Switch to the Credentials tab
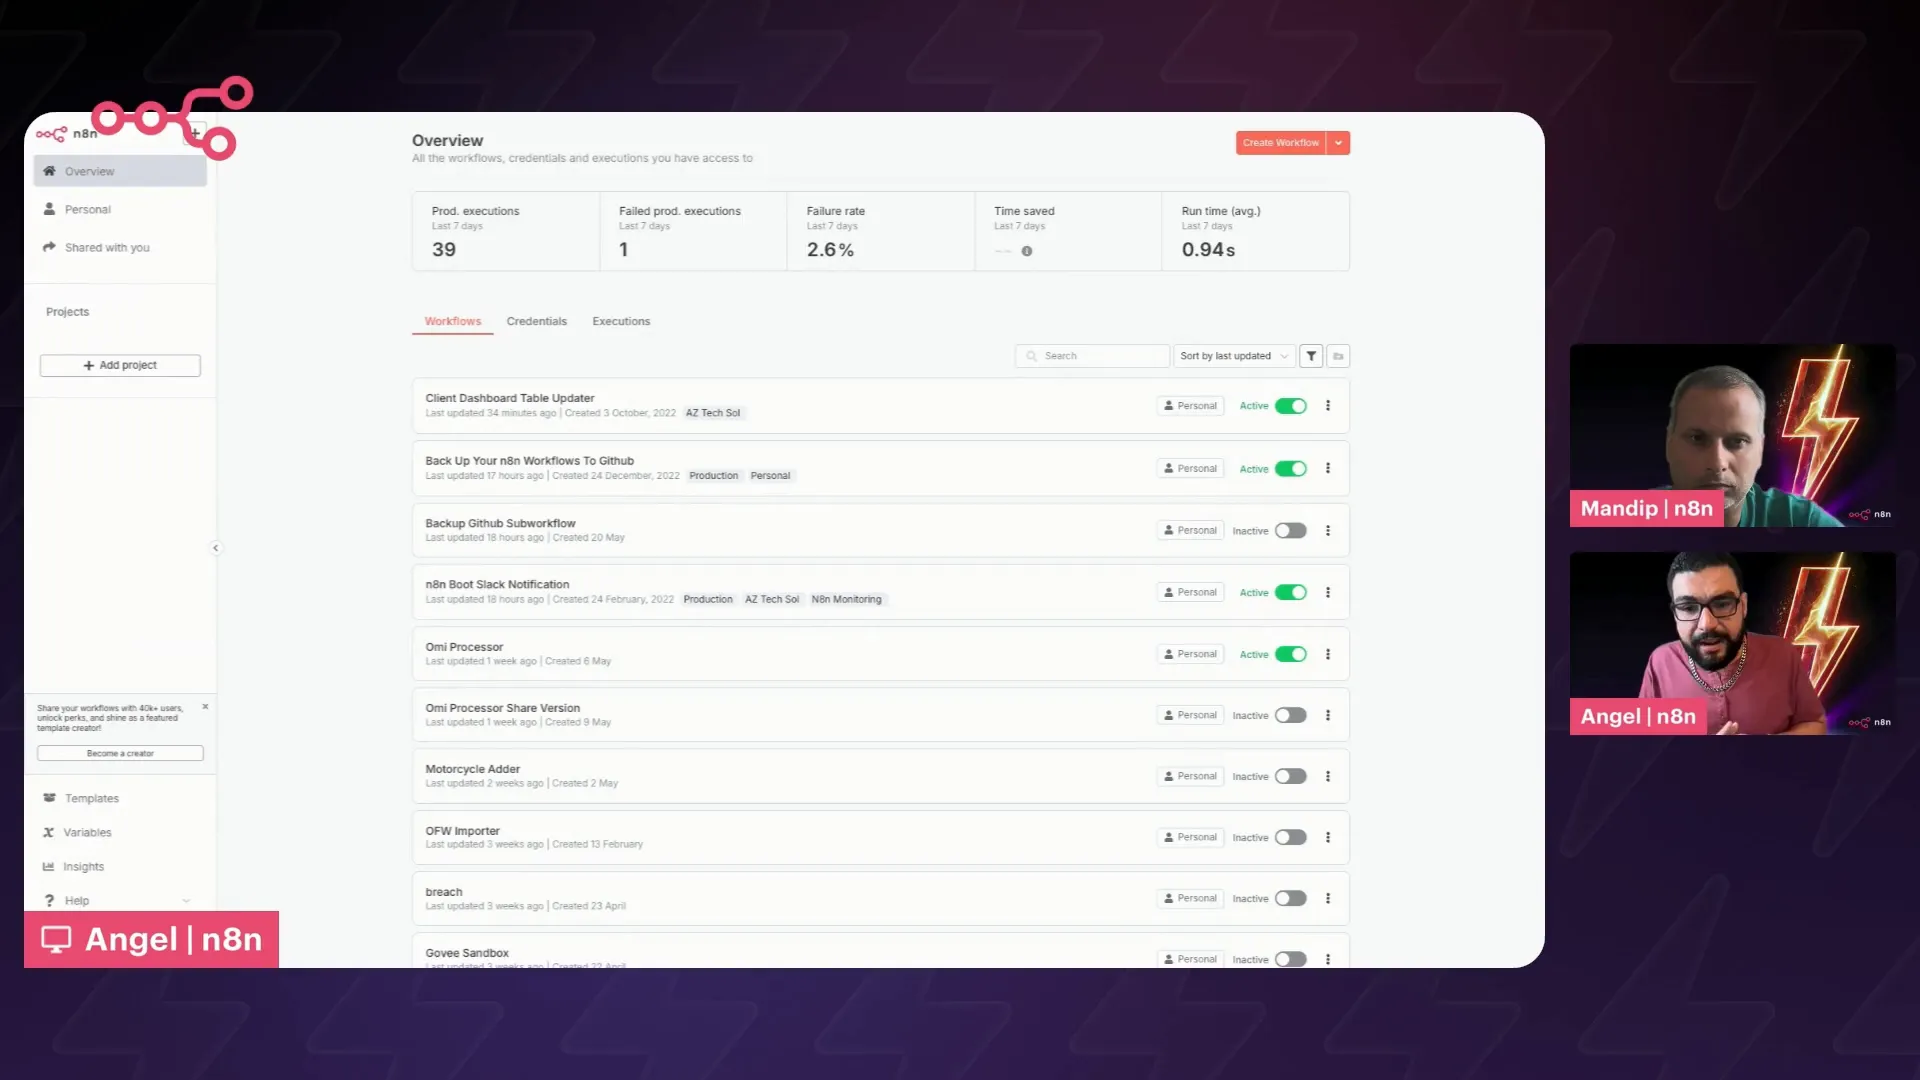 click(537, 322)
